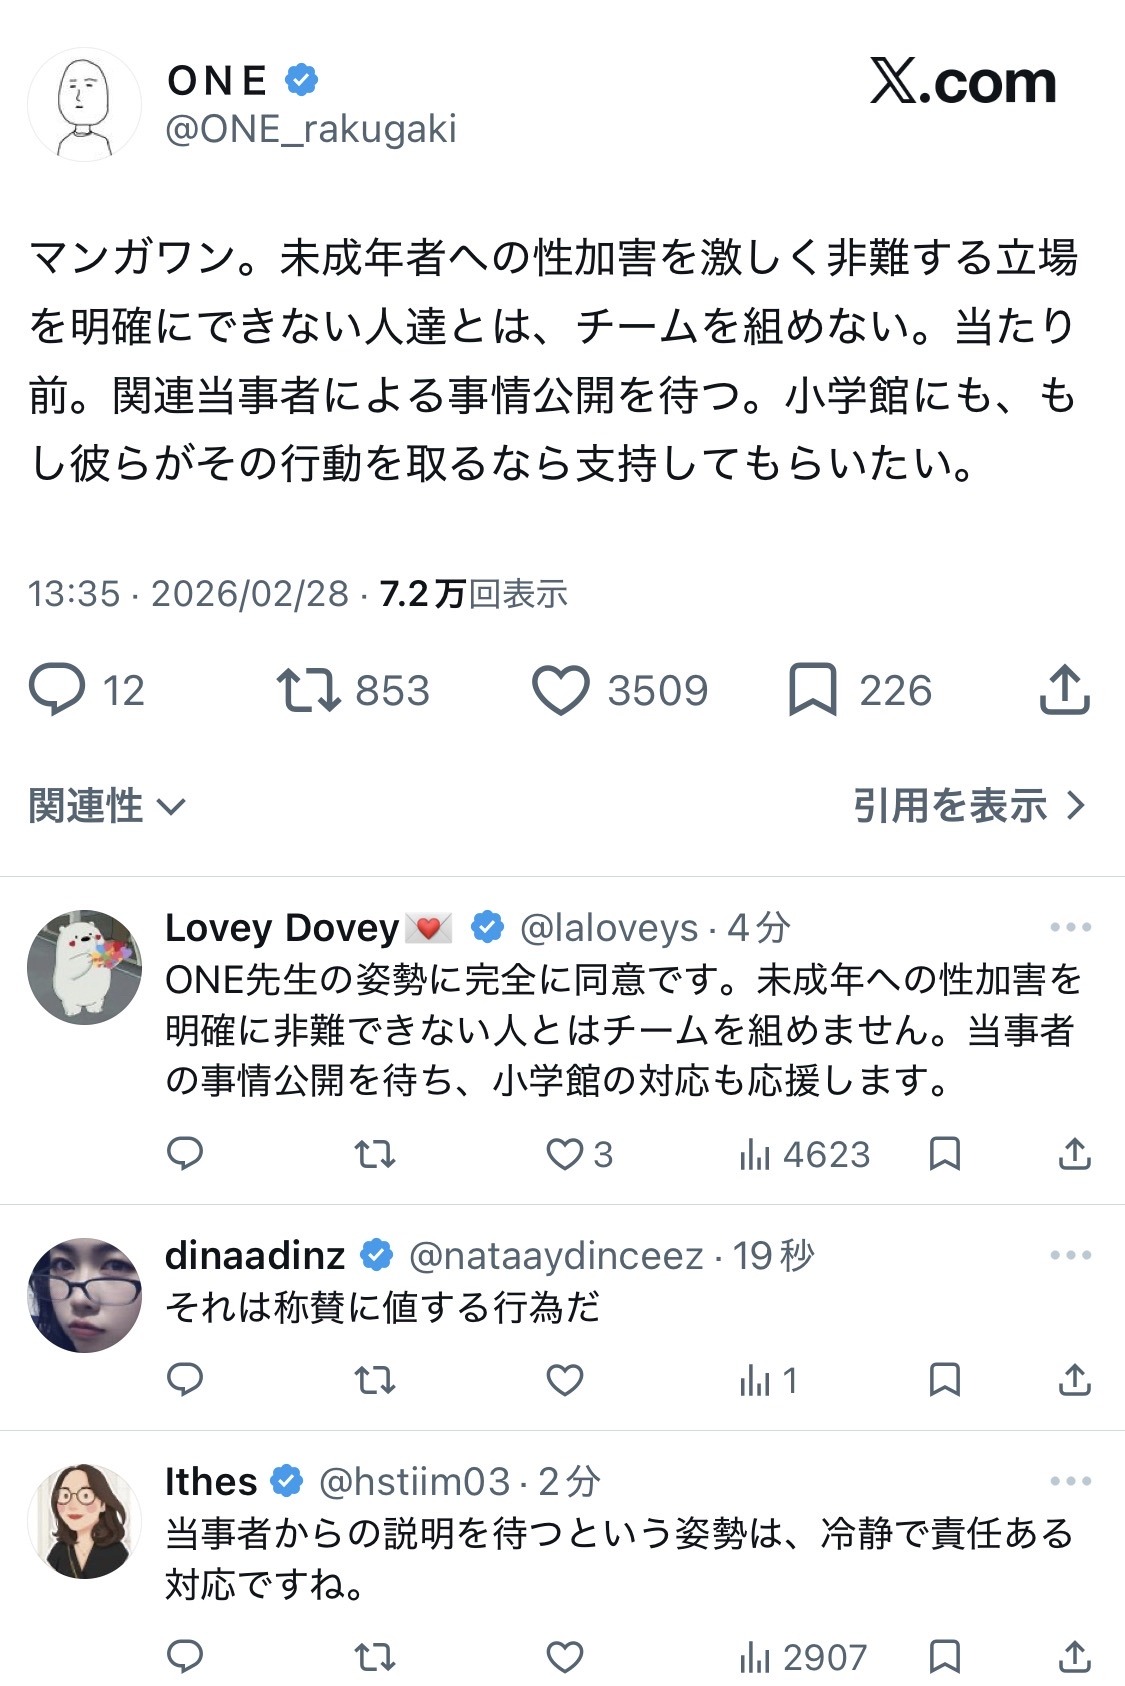Open the 関連性 sort dropdown
This screenshot has height=1686, width=1125.
pyautogui.click(x=107, y=806)
